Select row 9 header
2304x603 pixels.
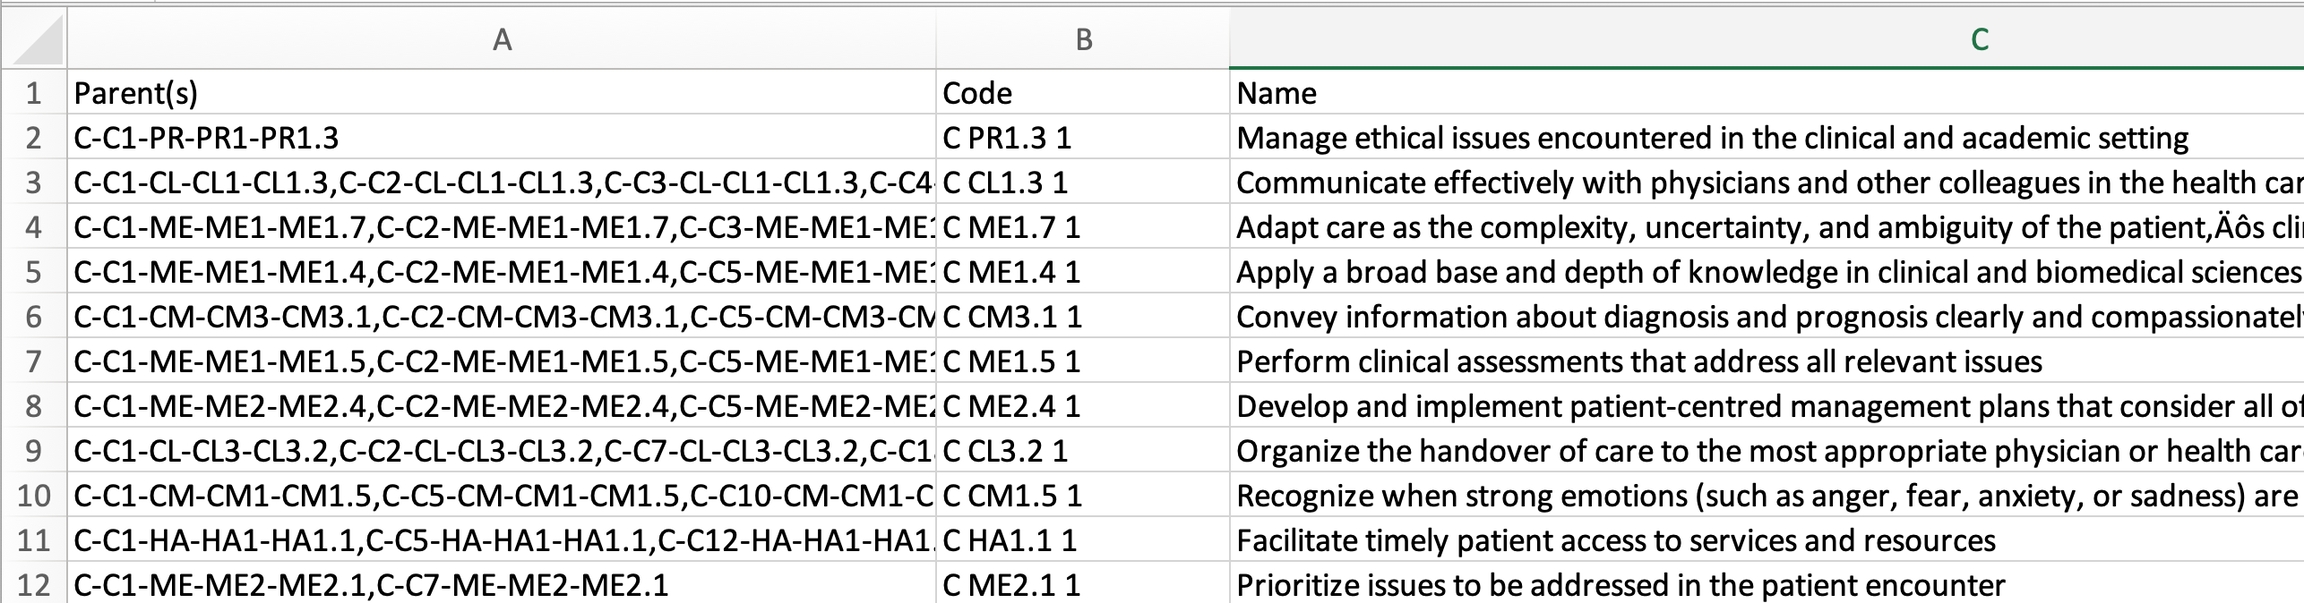[34, 451]
